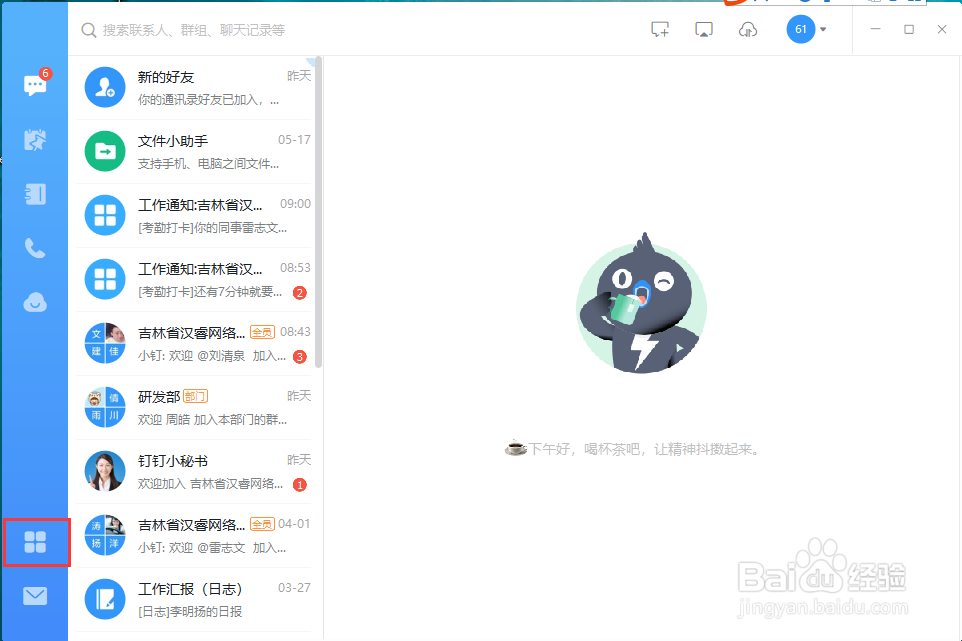Viewport: 962px width, 641px height.
Task: Open the Contacts address book icon
Action: (35, 194)
